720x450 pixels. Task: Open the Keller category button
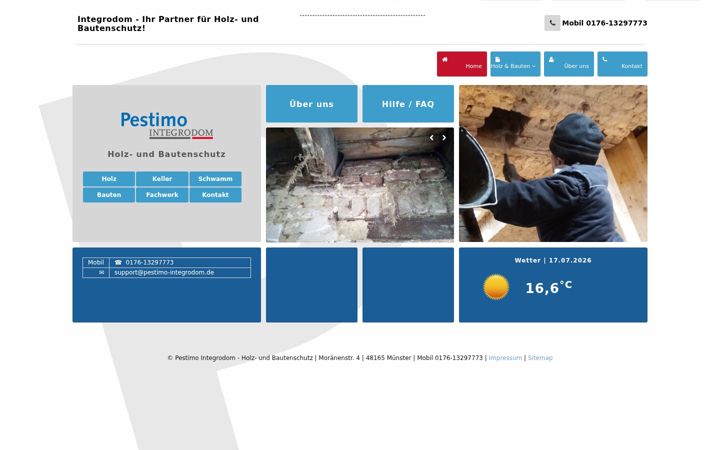click(162, 179)
